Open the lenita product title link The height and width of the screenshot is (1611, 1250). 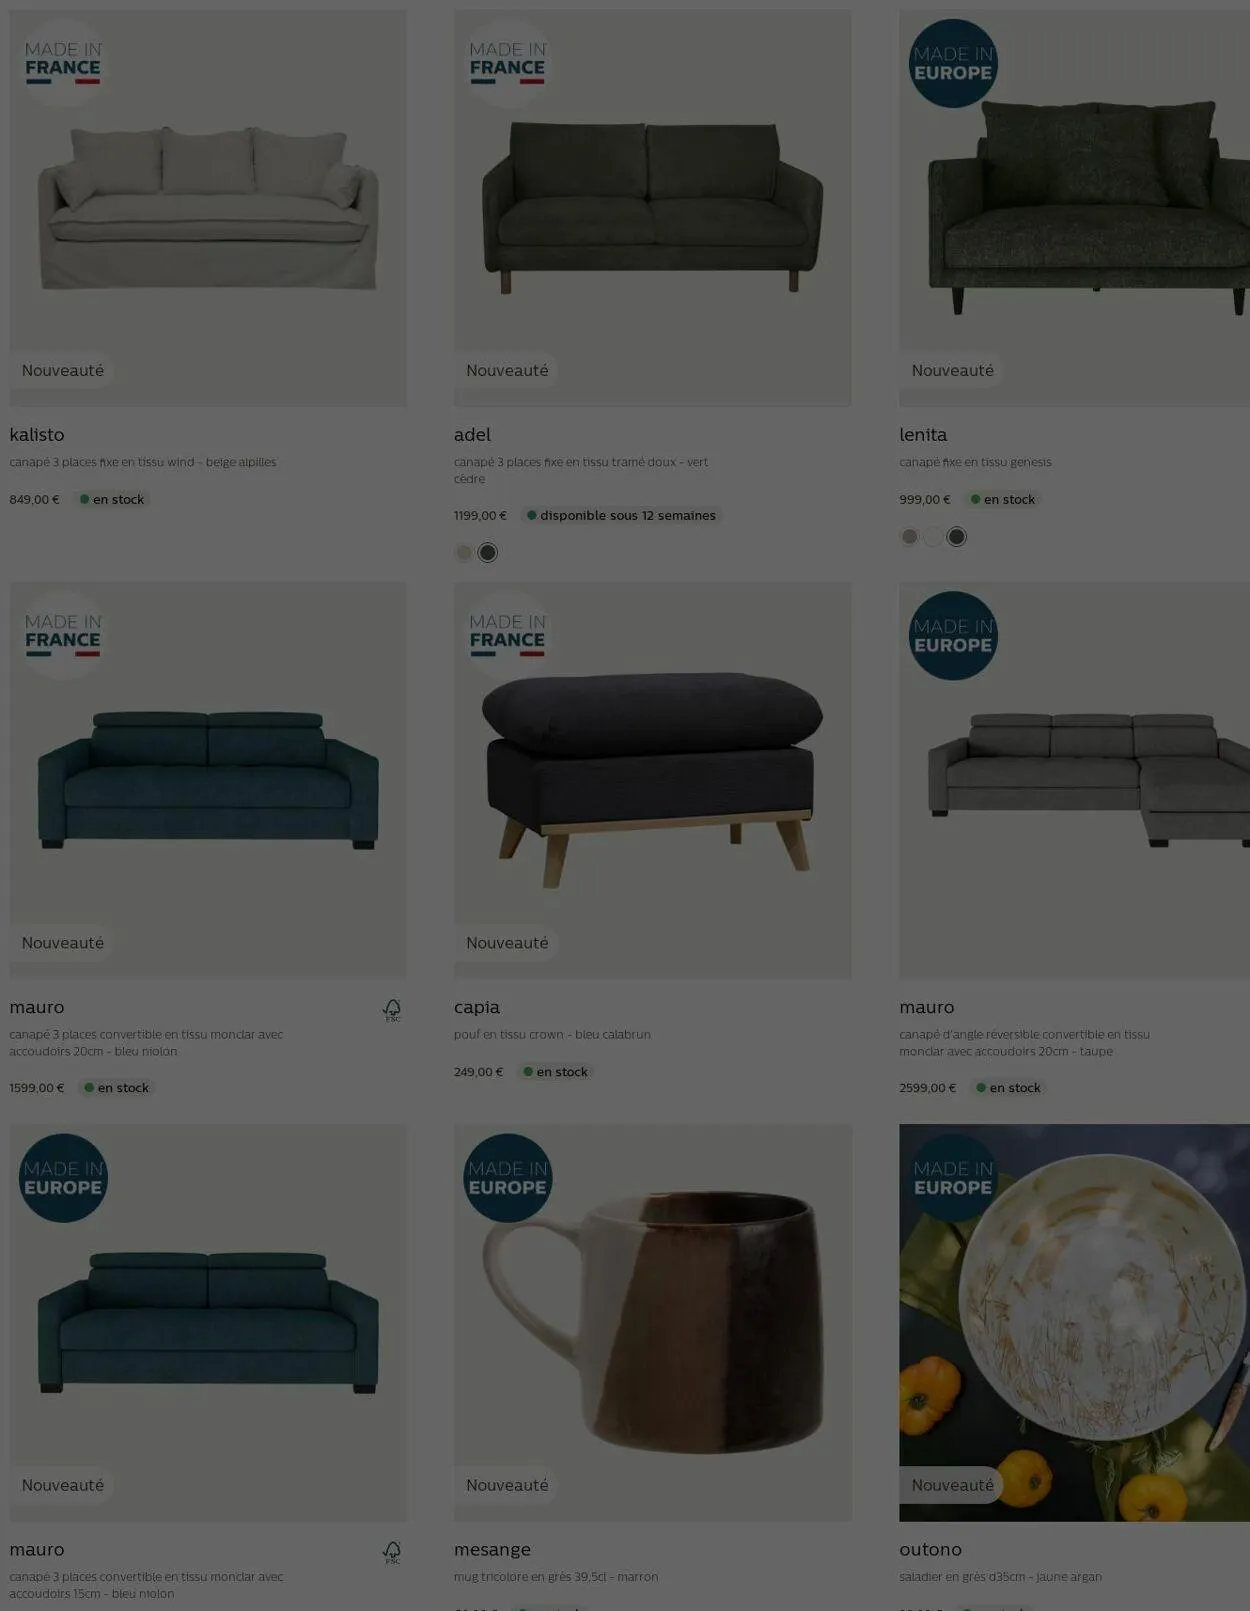[923, 434]
